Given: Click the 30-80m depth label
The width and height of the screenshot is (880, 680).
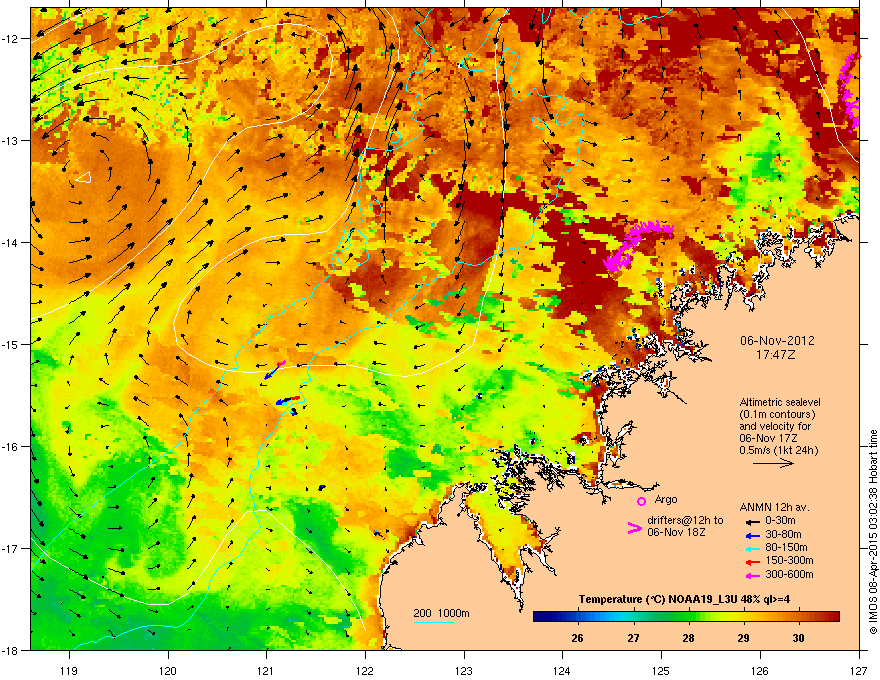Looking at the screenshot, I should tap(783, 535).
